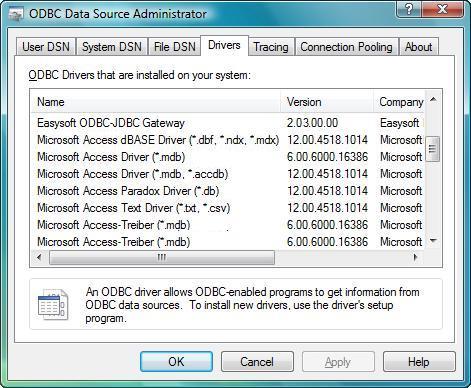
Task: Sort drivers by the Version column header
Action: 327,102
